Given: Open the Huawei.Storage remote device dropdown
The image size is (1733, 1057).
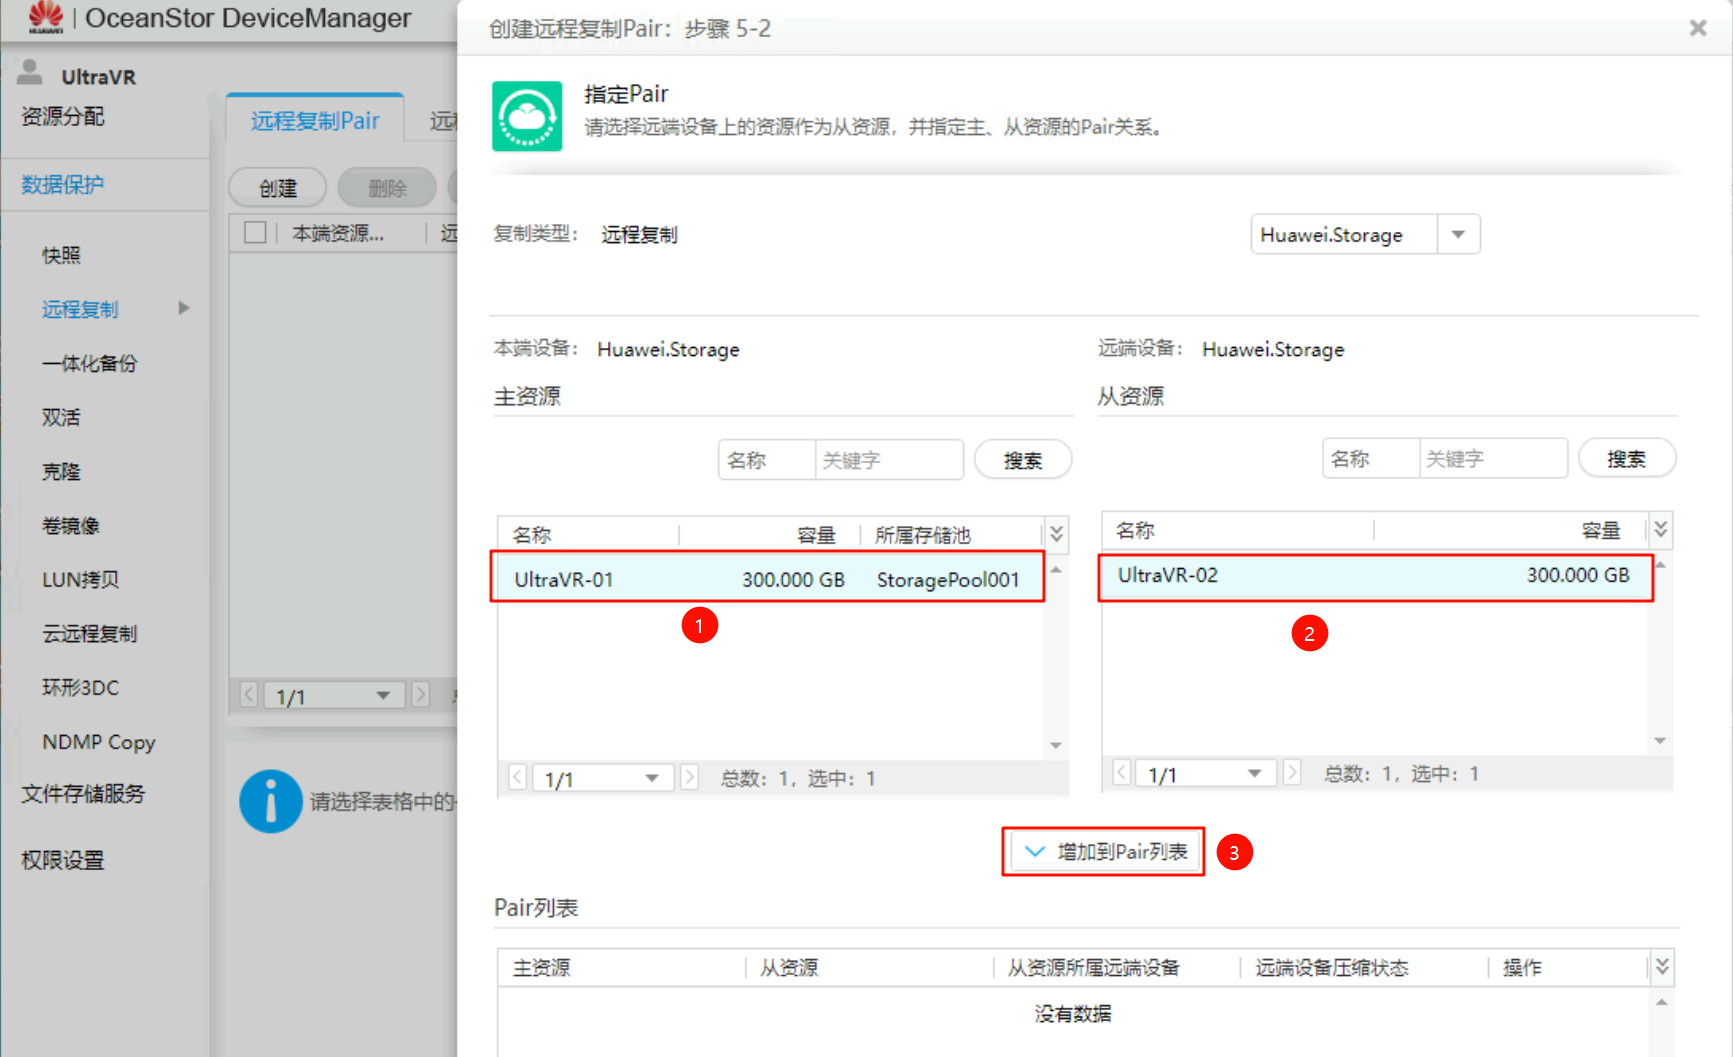Looking at the screenshot, I should point(1457,234).
